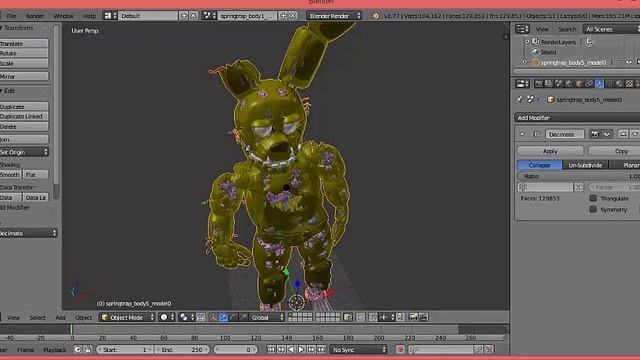
Task: Click the OpenGL render image icon
Action: tap(413, 317)
